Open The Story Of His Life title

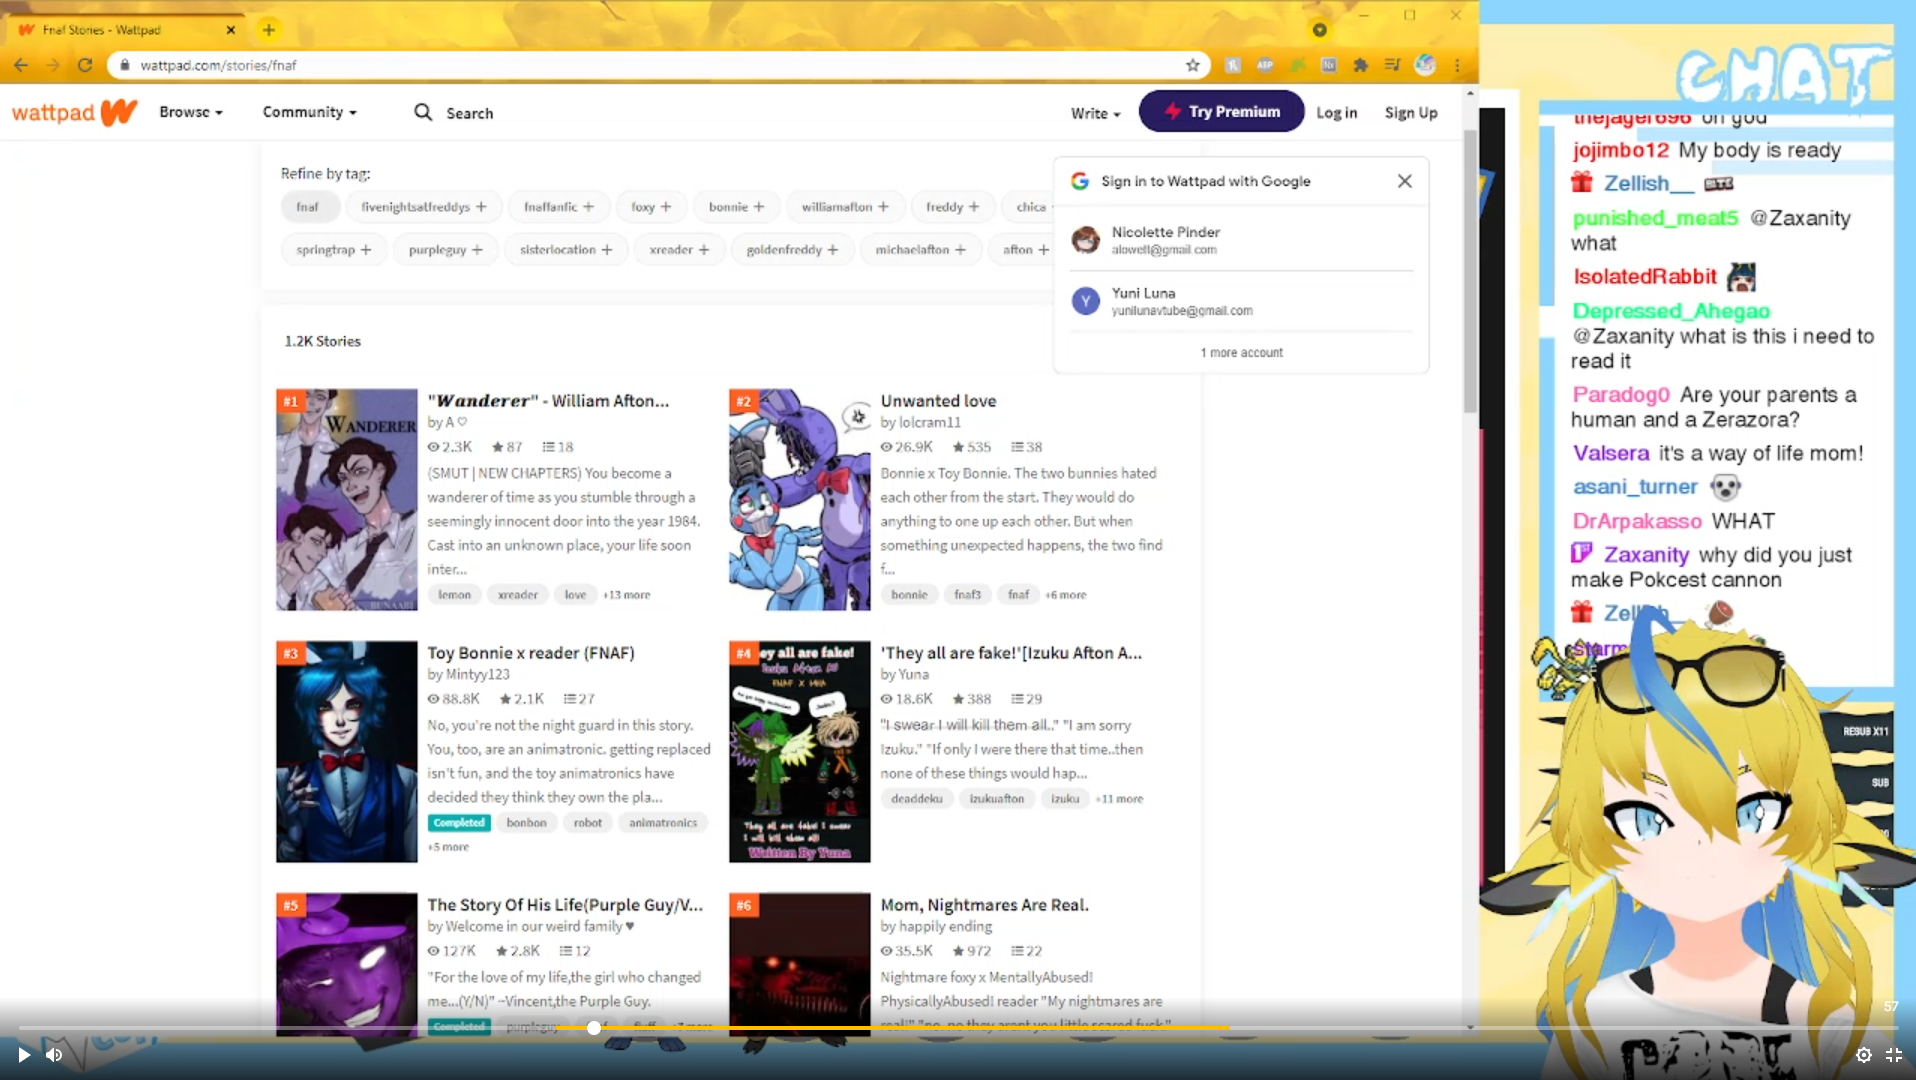565,905
